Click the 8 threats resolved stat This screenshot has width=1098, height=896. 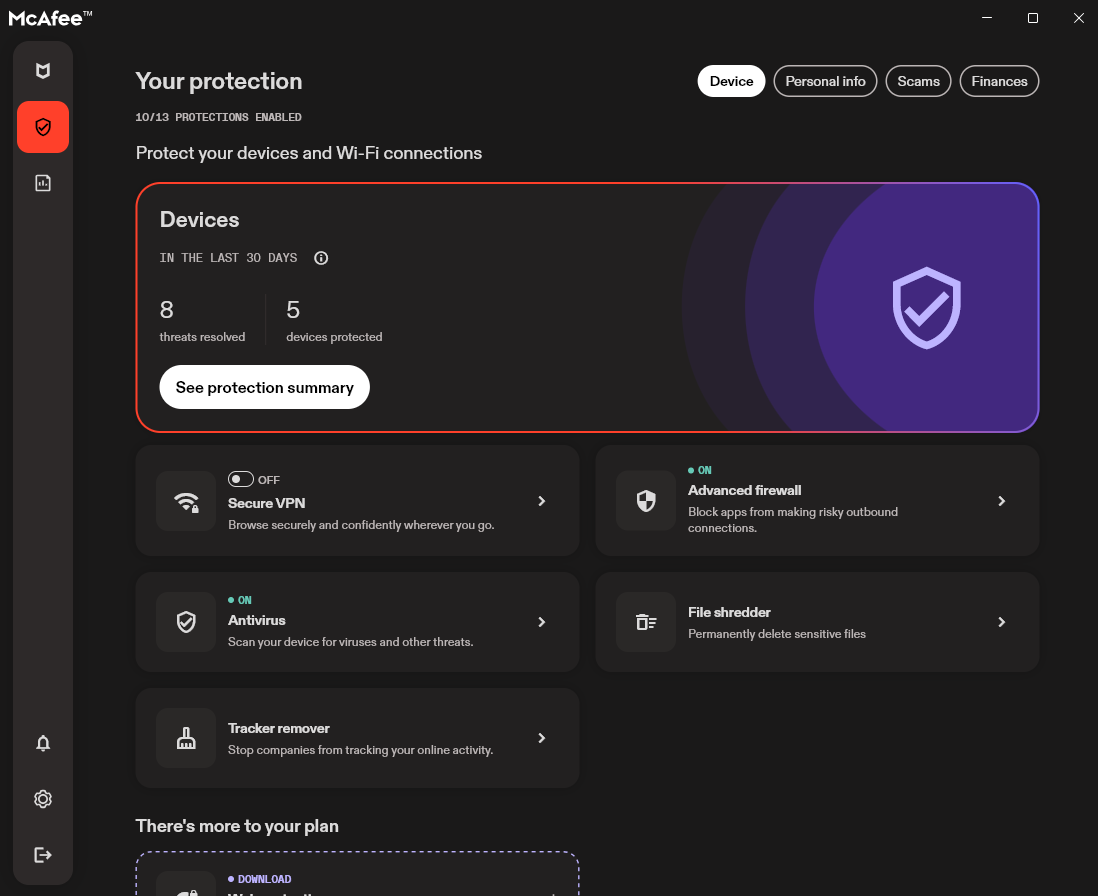coord(202,321)
